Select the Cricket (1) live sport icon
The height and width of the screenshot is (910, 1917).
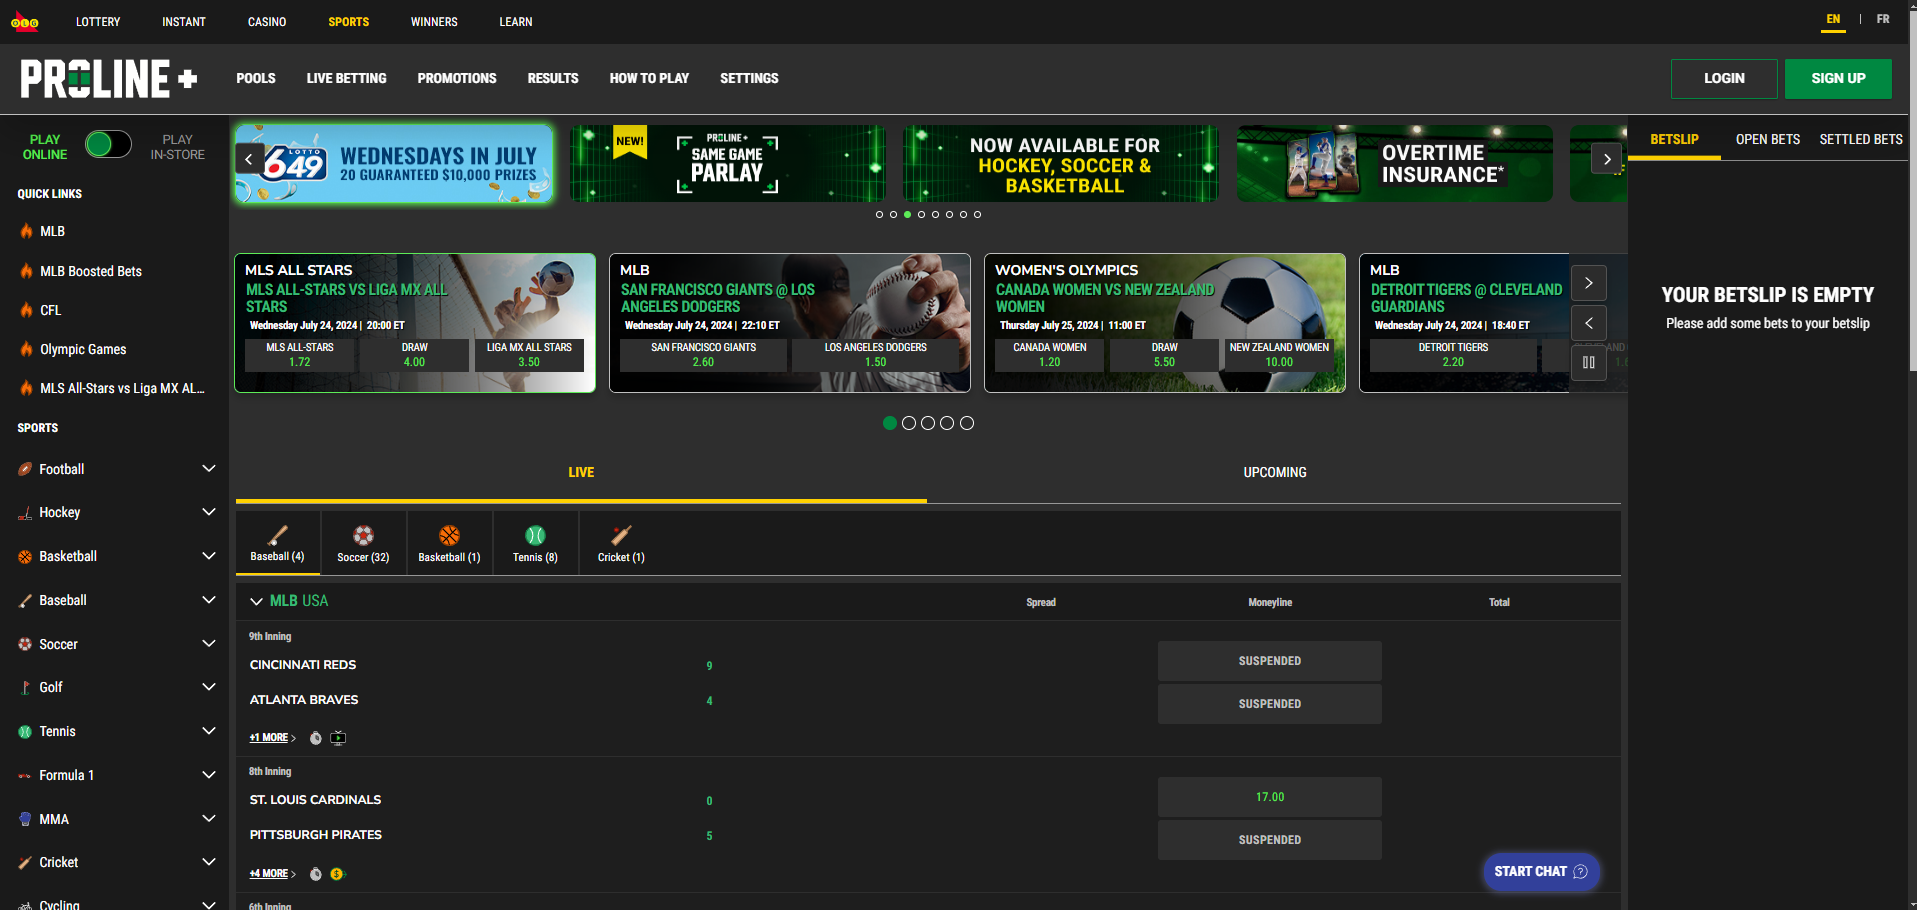click(621, 543)
